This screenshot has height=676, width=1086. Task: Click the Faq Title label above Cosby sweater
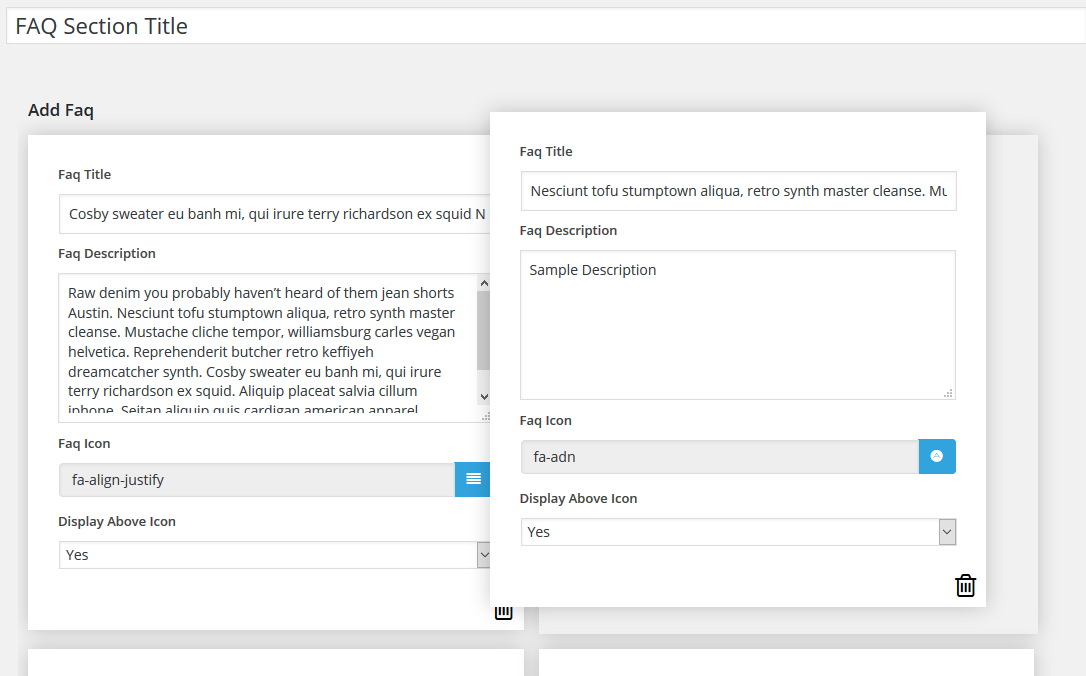[x=84, y=175]
